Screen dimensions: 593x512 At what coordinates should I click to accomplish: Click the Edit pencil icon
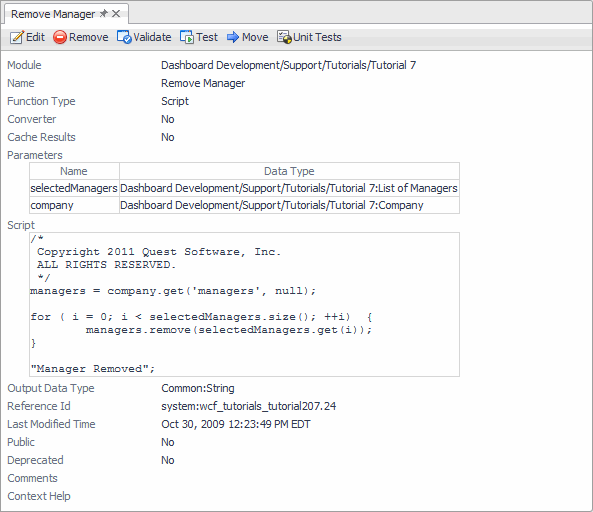click(x=17, y=37)
